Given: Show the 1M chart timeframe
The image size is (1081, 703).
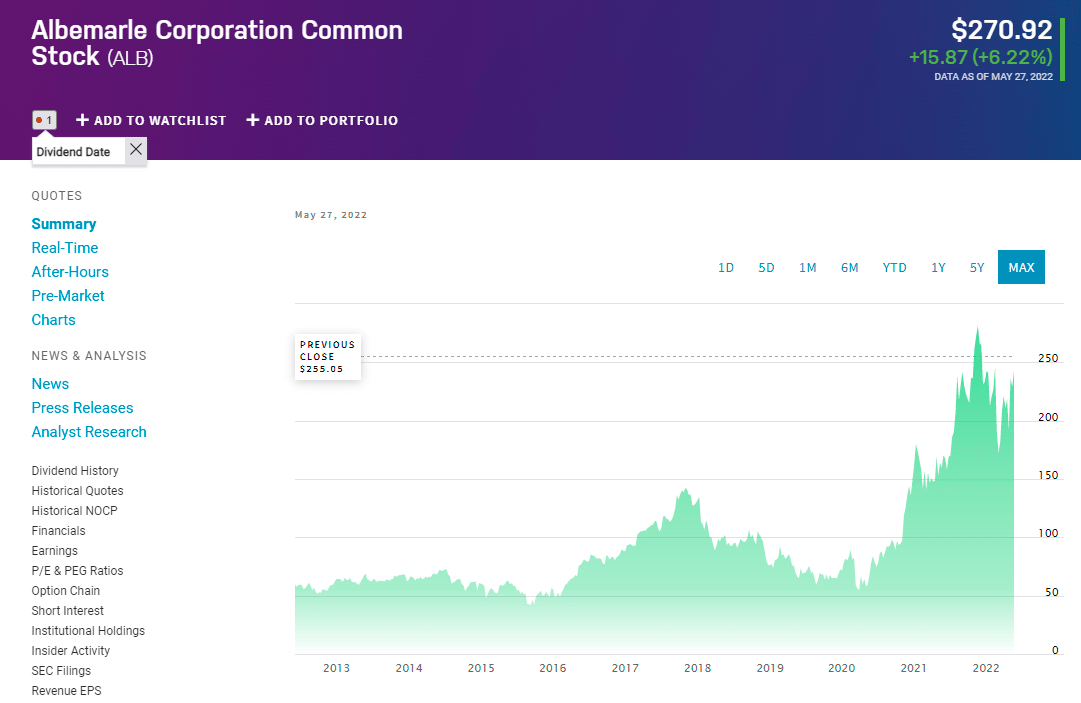Looking at the screenshot, I should click(x=807, y=267).
